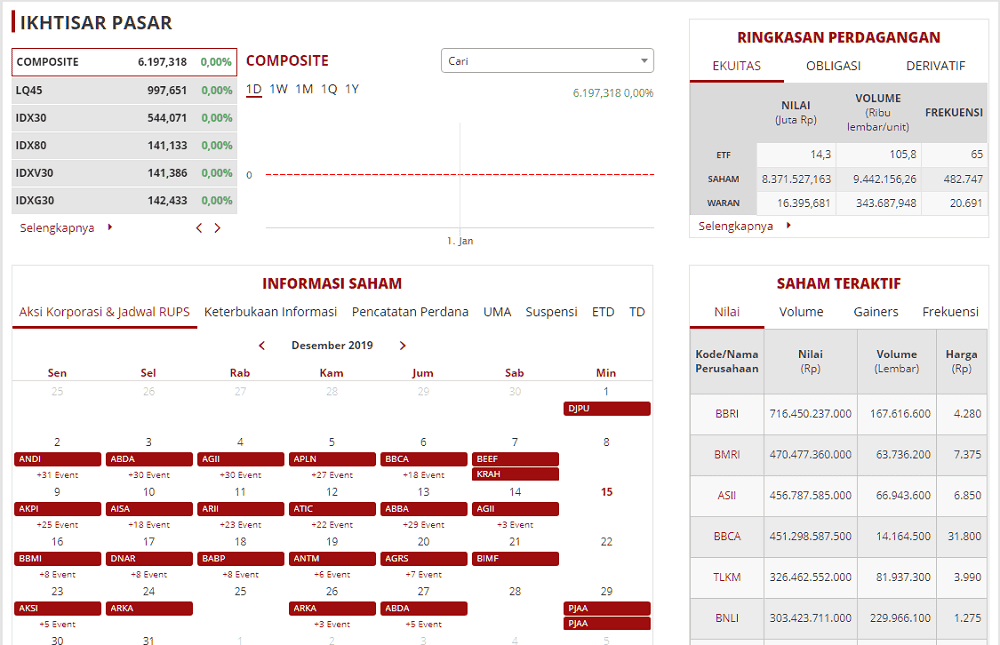Select the 1M chart range
Viewport: 1000px width, 645px height.
click(x=304, y=89)
